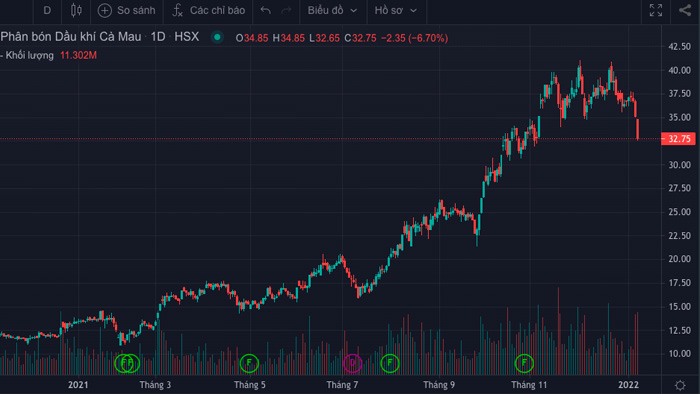Redo the last chart action
The height and width of the screenshot is (394, 700).
coord(286,10)
